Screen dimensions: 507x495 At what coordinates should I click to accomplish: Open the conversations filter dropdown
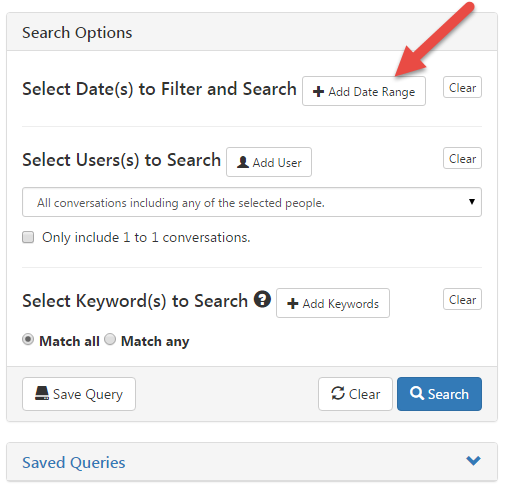(252, 202)
